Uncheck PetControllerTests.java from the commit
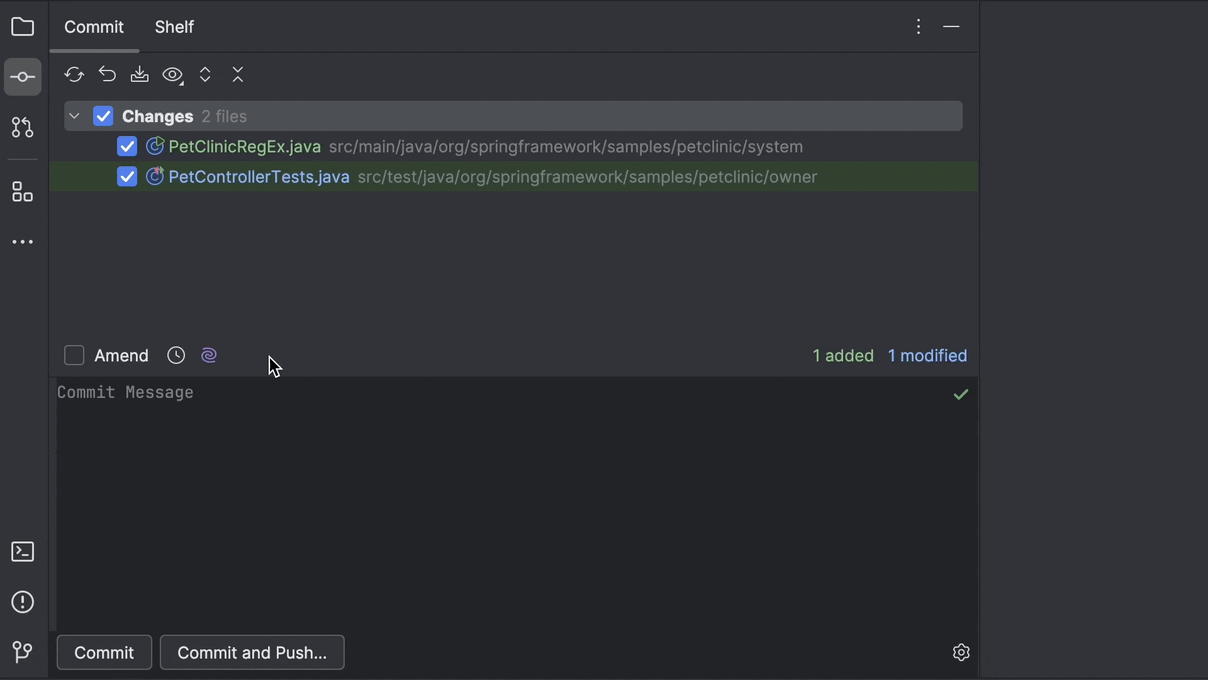Image resolution: width=1208 pixels, height=680 pixels. click(x=127, y=176)
